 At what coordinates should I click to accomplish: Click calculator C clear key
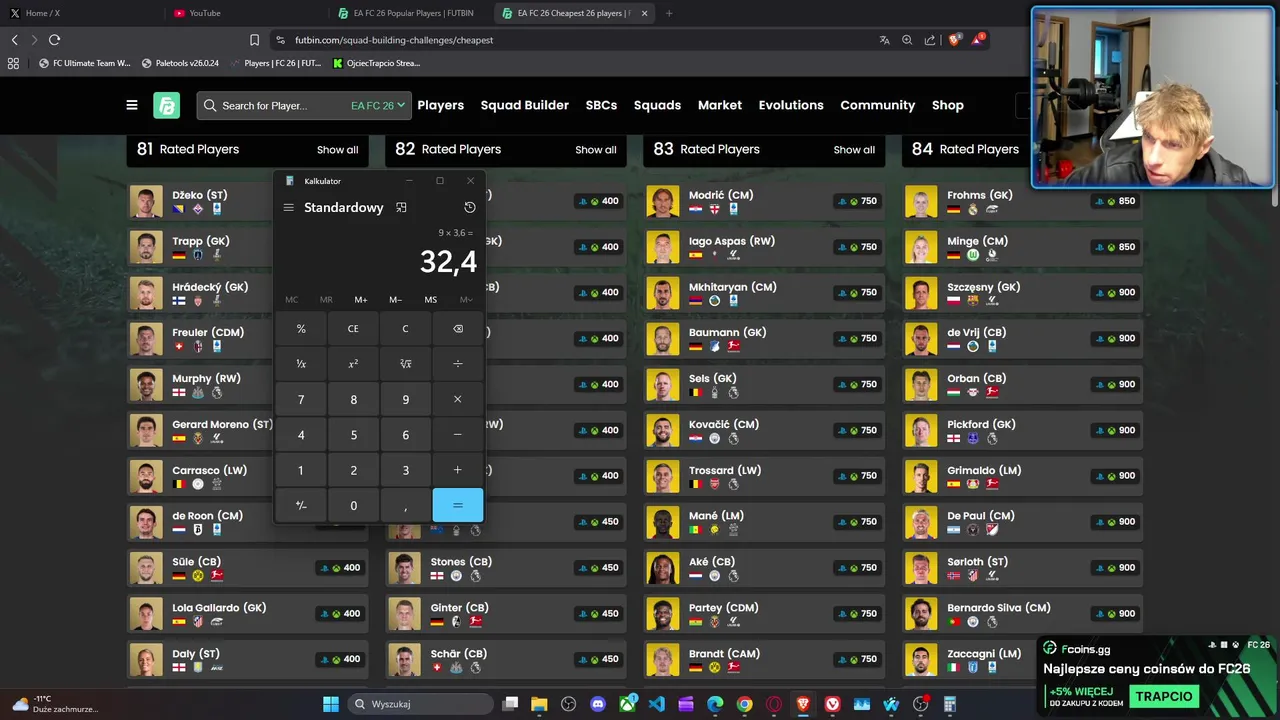point(405,329)
